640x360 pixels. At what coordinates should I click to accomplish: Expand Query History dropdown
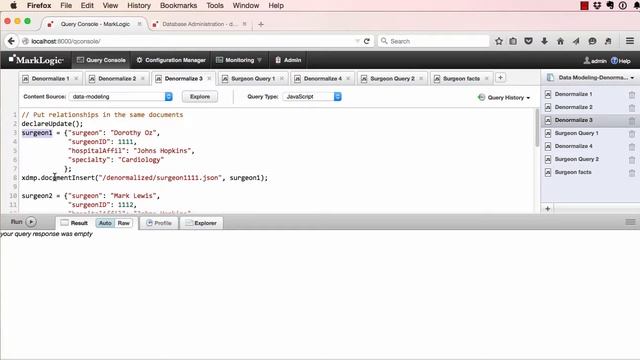pyautogui.click(x=504, y=98)
